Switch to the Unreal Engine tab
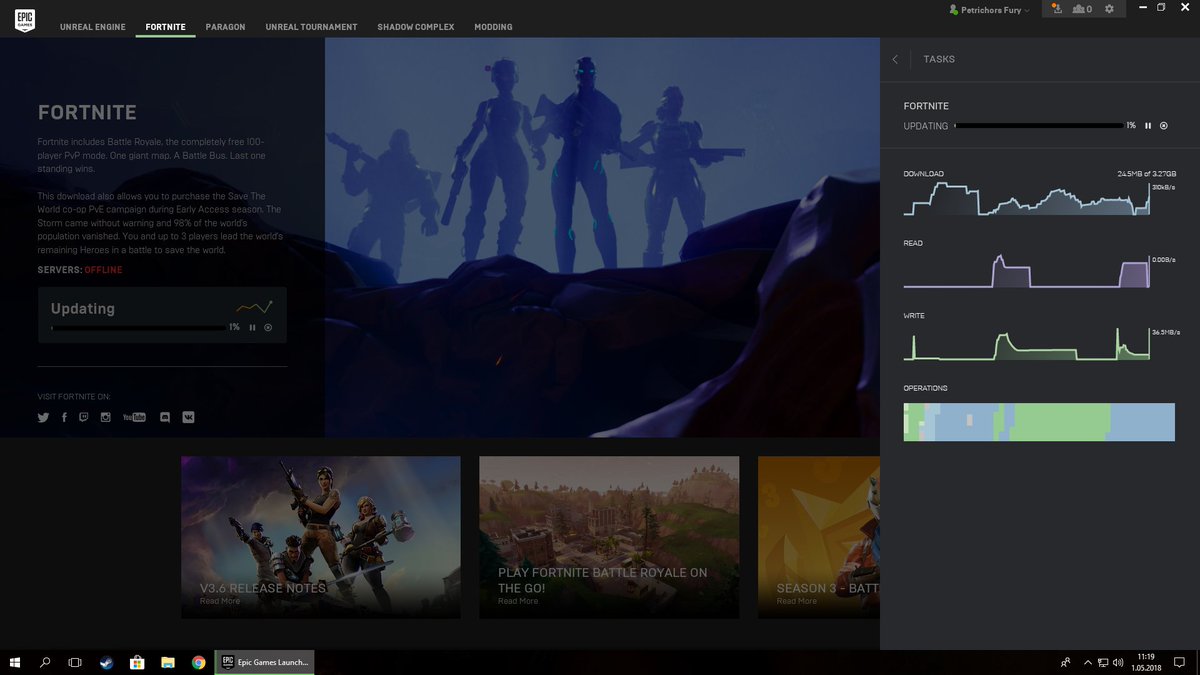Screen dimensions: 1200x675 tap(92, 27)
